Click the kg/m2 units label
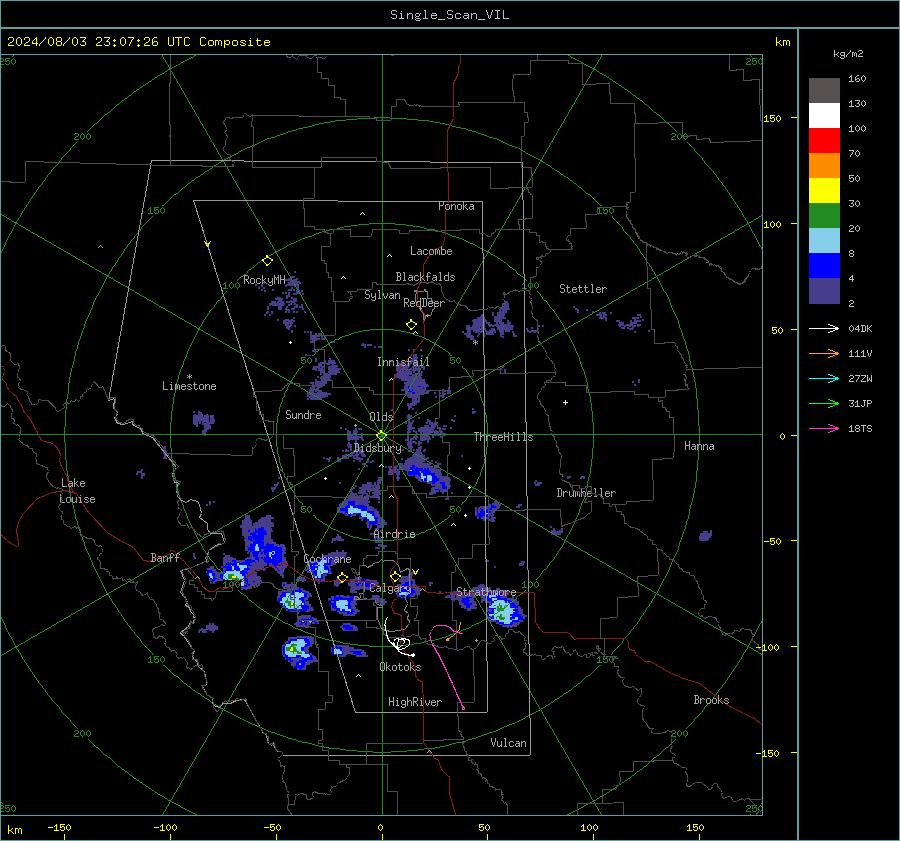The width and height of the screenshot is (900, 841). pyautogui.click(x=848, y=54)
